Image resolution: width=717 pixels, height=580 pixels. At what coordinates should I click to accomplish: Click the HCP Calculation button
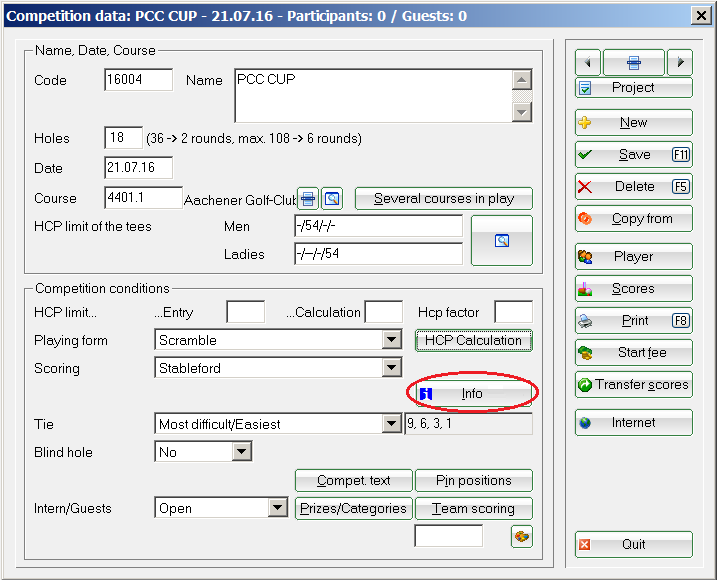click(473, 341)
